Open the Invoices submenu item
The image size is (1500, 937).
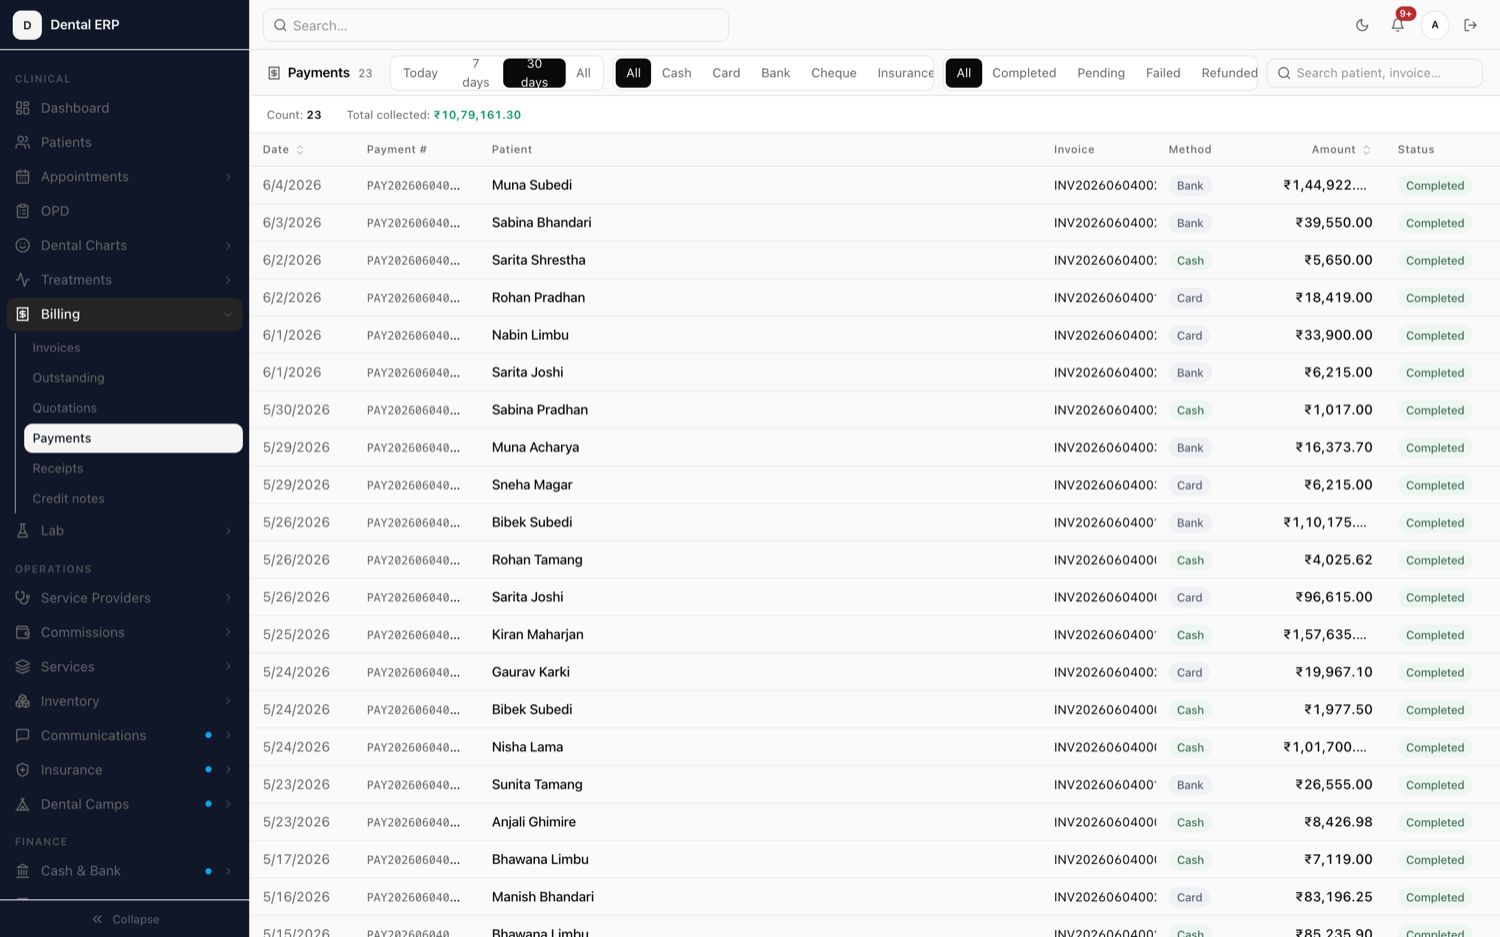click(133, 348)
